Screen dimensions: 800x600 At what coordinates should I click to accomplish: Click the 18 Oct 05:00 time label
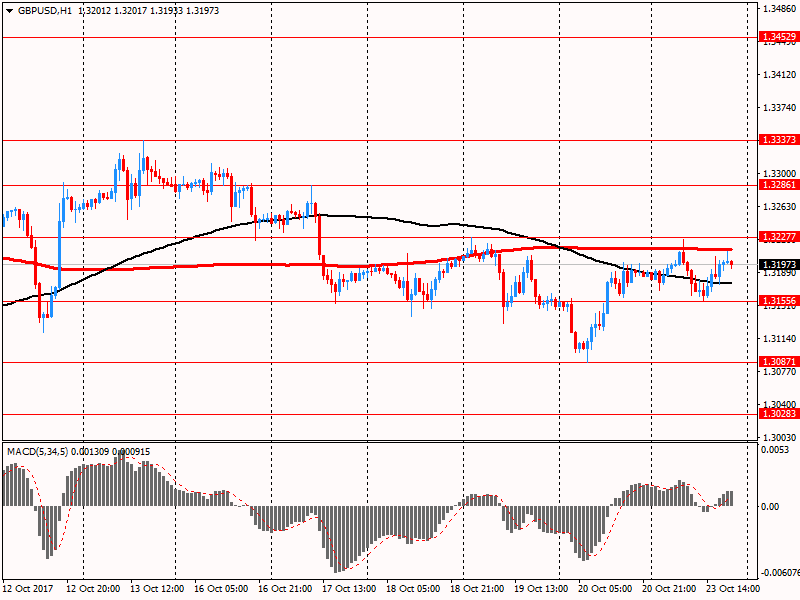pos(413,589)
